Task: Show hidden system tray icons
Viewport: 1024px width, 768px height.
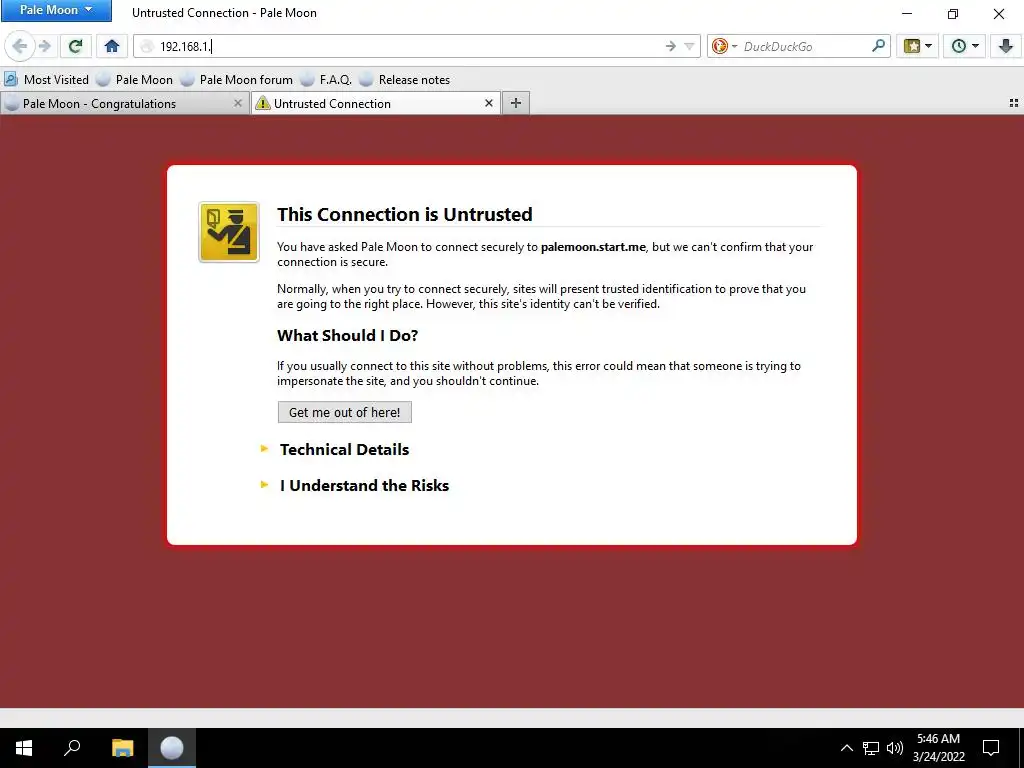Action: 846,748
